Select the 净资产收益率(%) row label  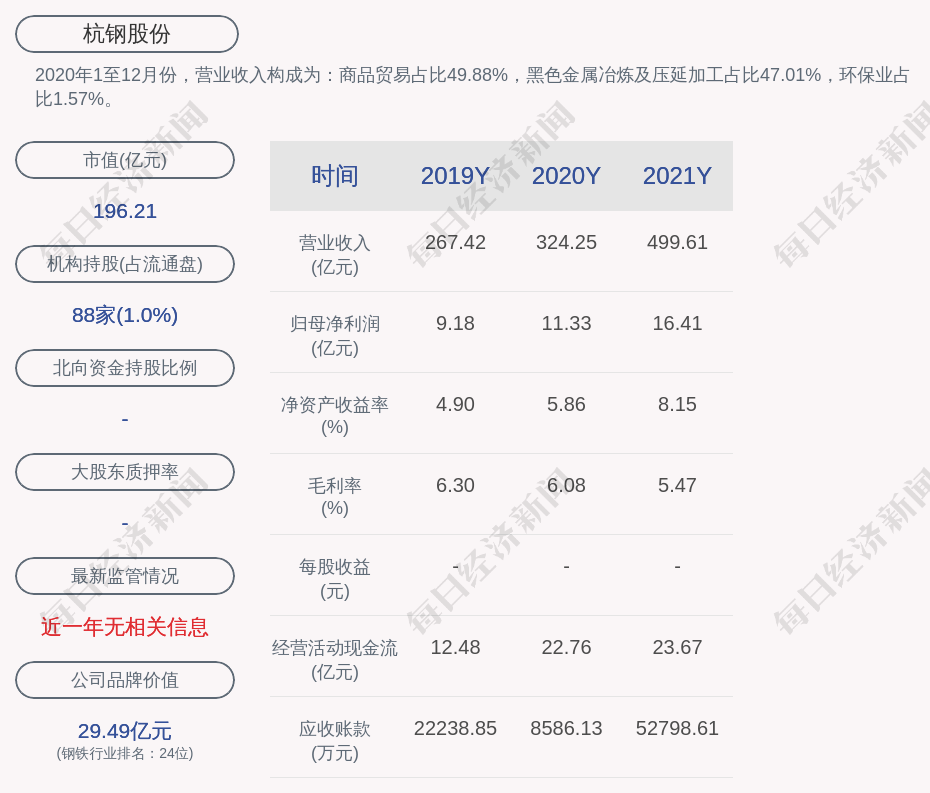(x=335, y=416)
